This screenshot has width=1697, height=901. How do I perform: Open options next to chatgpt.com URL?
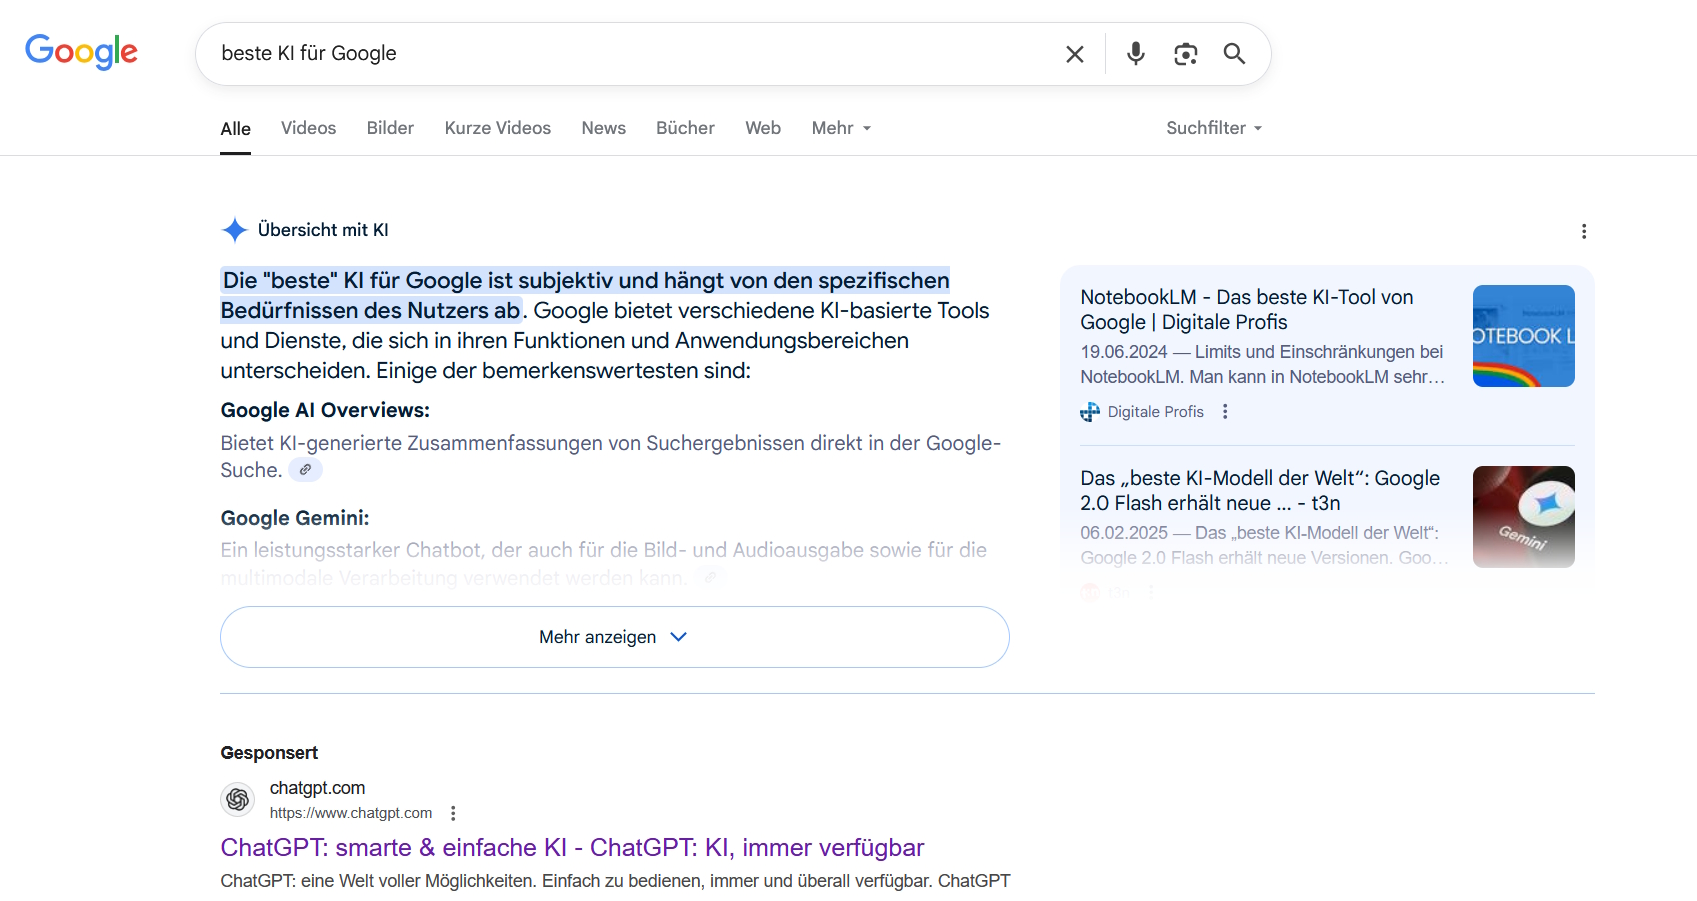[453, 813]
